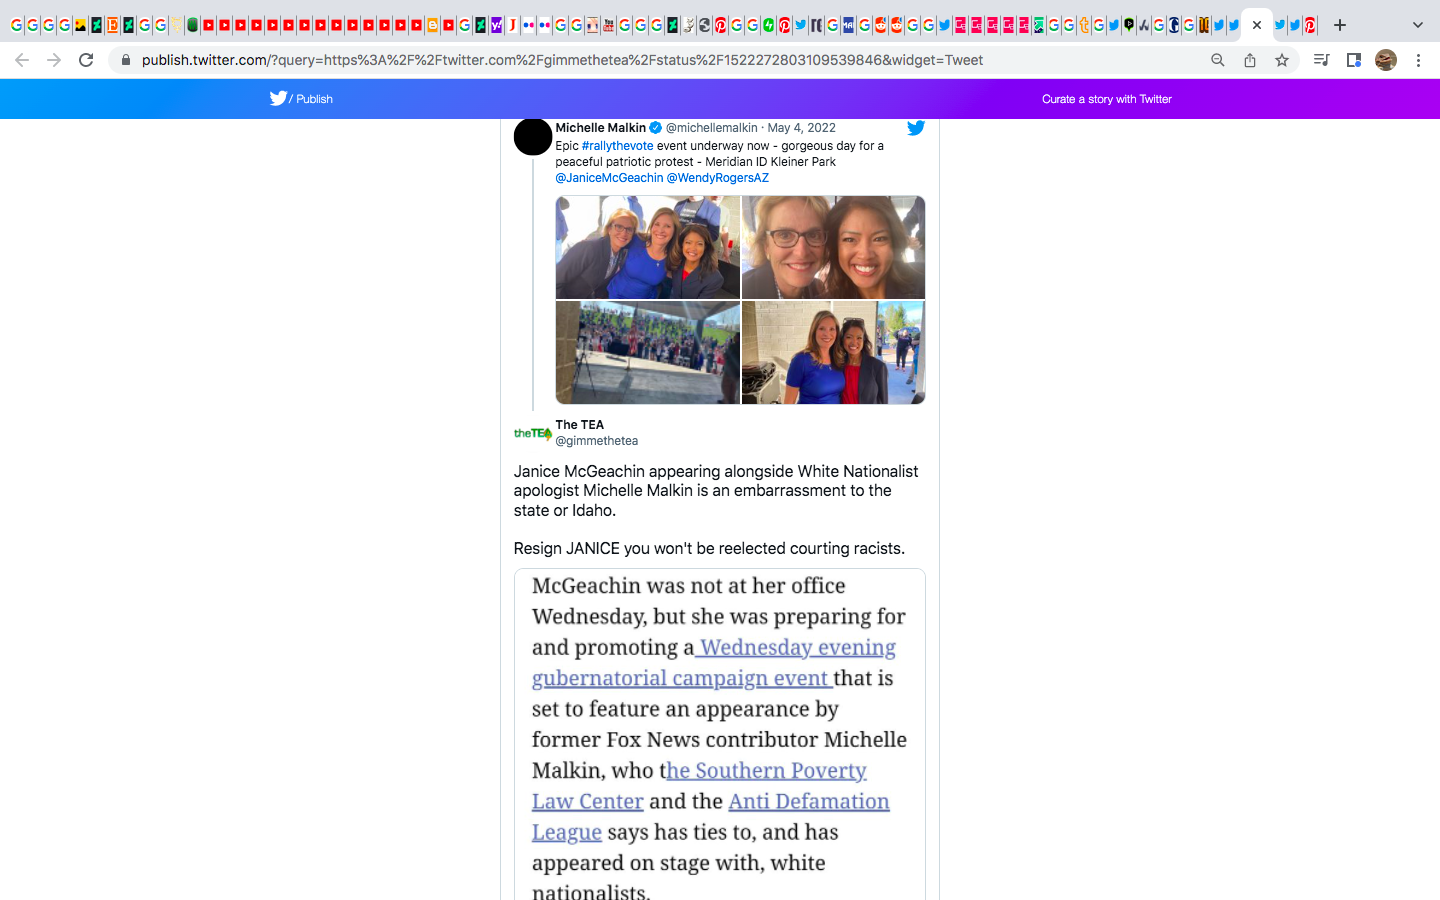Close the active tab with X
Image resolution: width=1440 pixels, height=900 pixels.
point(1257,25)
